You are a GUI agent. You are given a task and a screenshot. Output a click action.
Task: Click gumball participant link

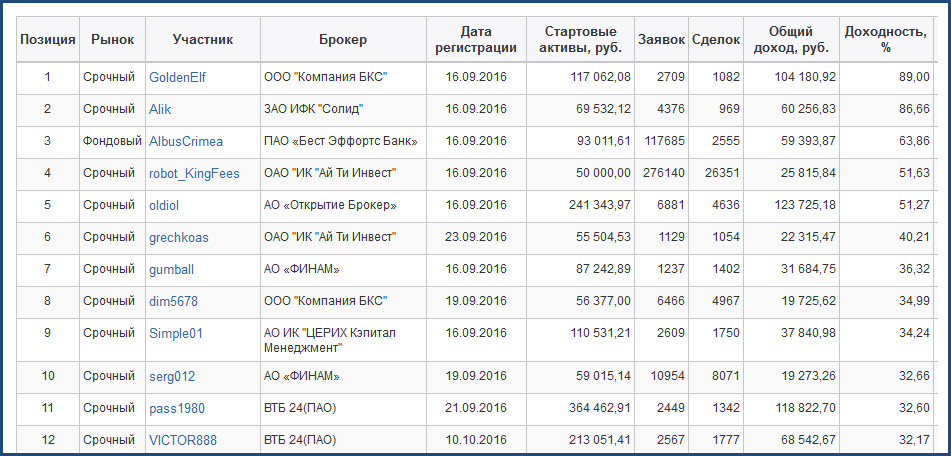tap(171, 270)
